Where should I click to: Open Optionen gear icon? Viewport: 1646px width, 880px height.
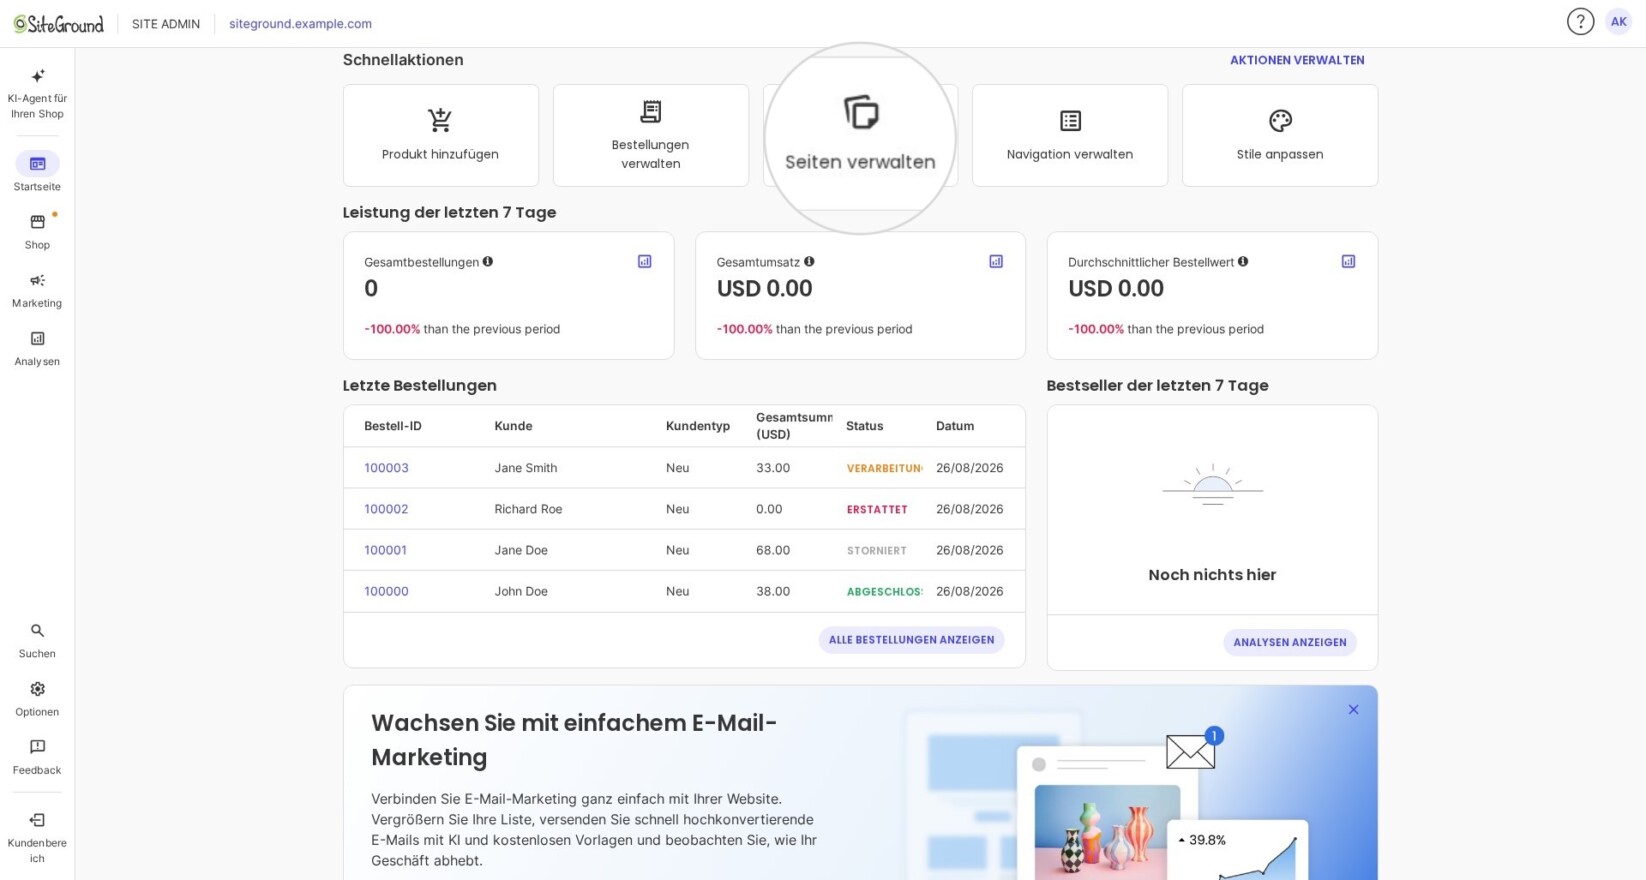(37, 689)
